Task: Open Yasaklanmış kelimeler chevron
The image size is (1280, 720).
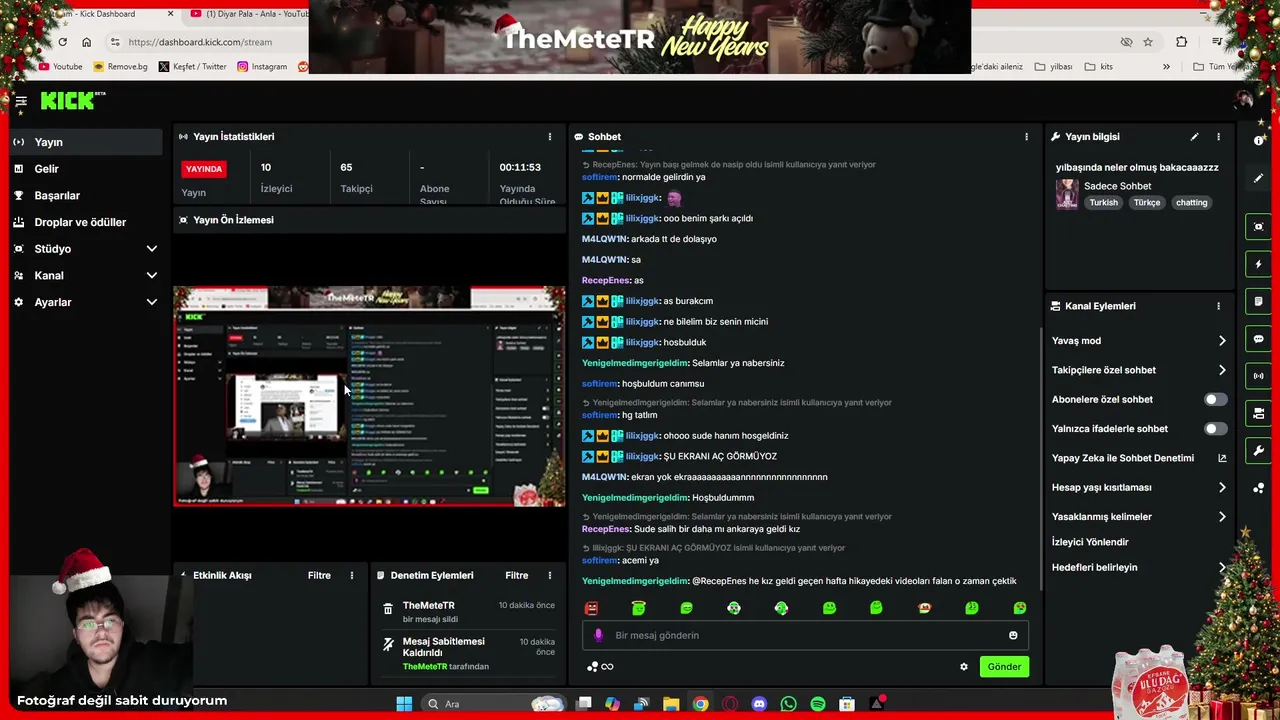Action: click(1222, 517)
